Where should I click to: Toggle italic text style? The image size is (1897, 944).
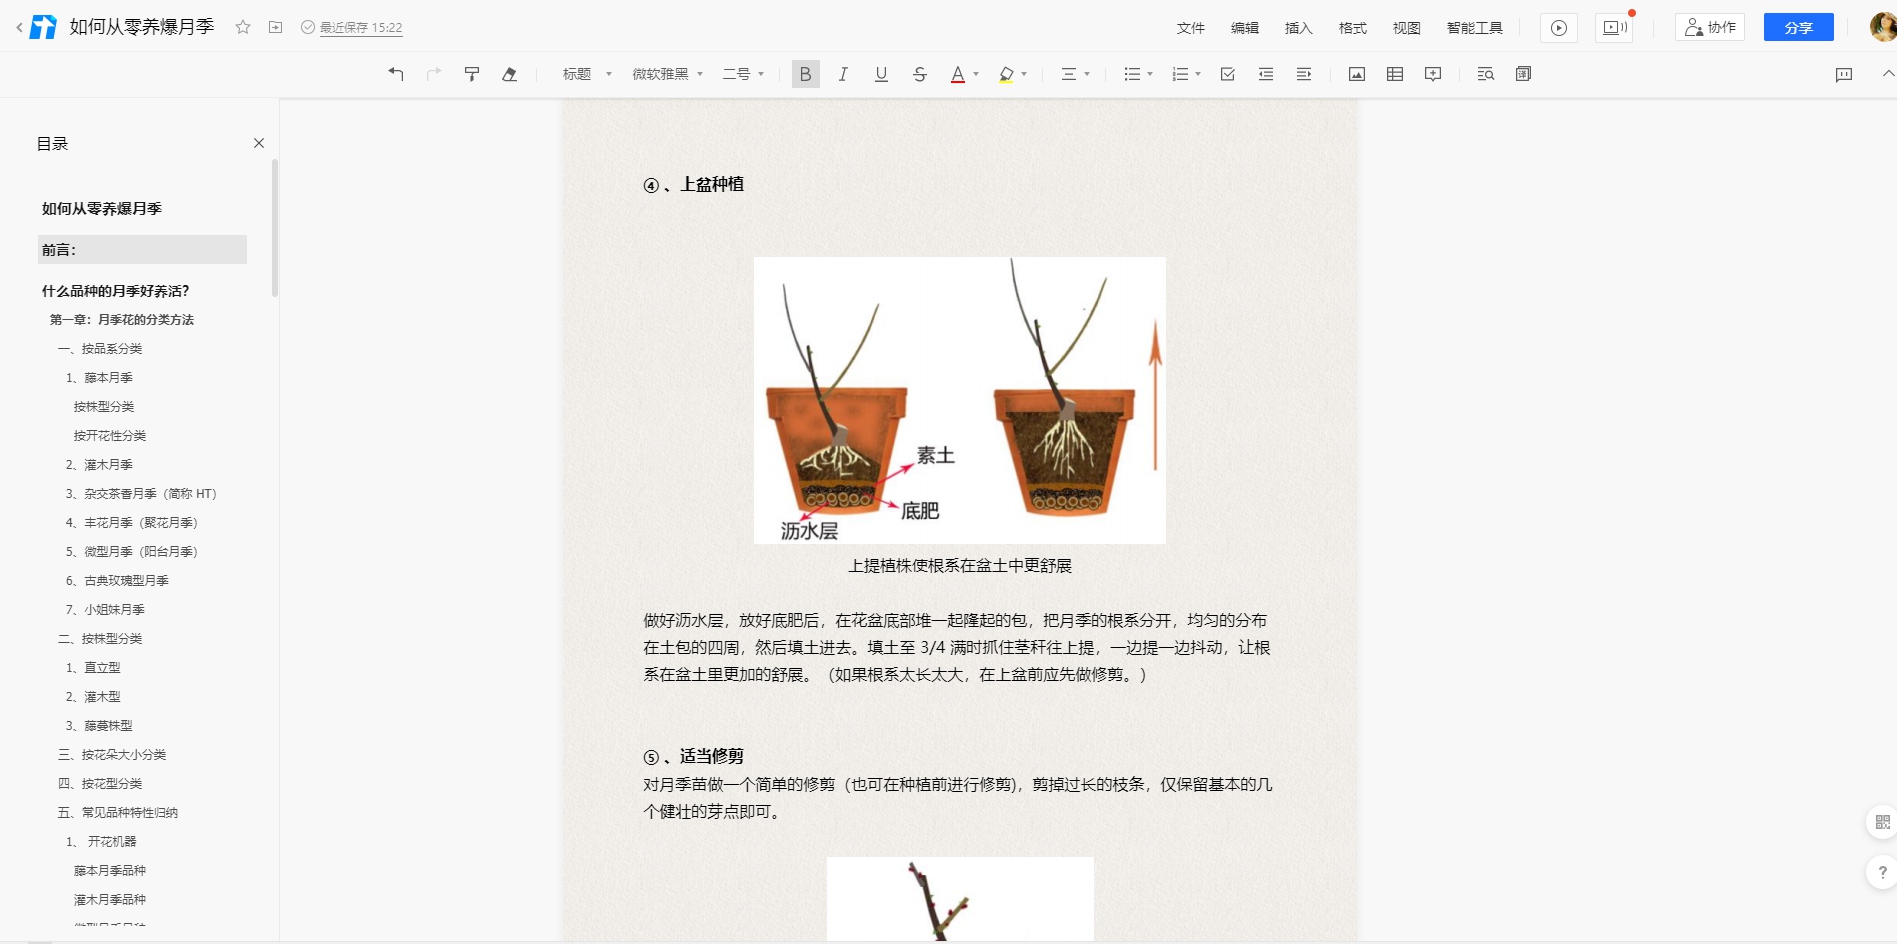click(843, 74)
